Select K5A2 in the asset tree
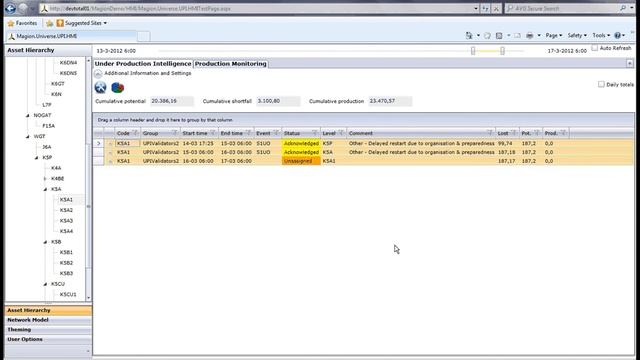This screenshot has width=640, height=360. [x=66, y=210]
